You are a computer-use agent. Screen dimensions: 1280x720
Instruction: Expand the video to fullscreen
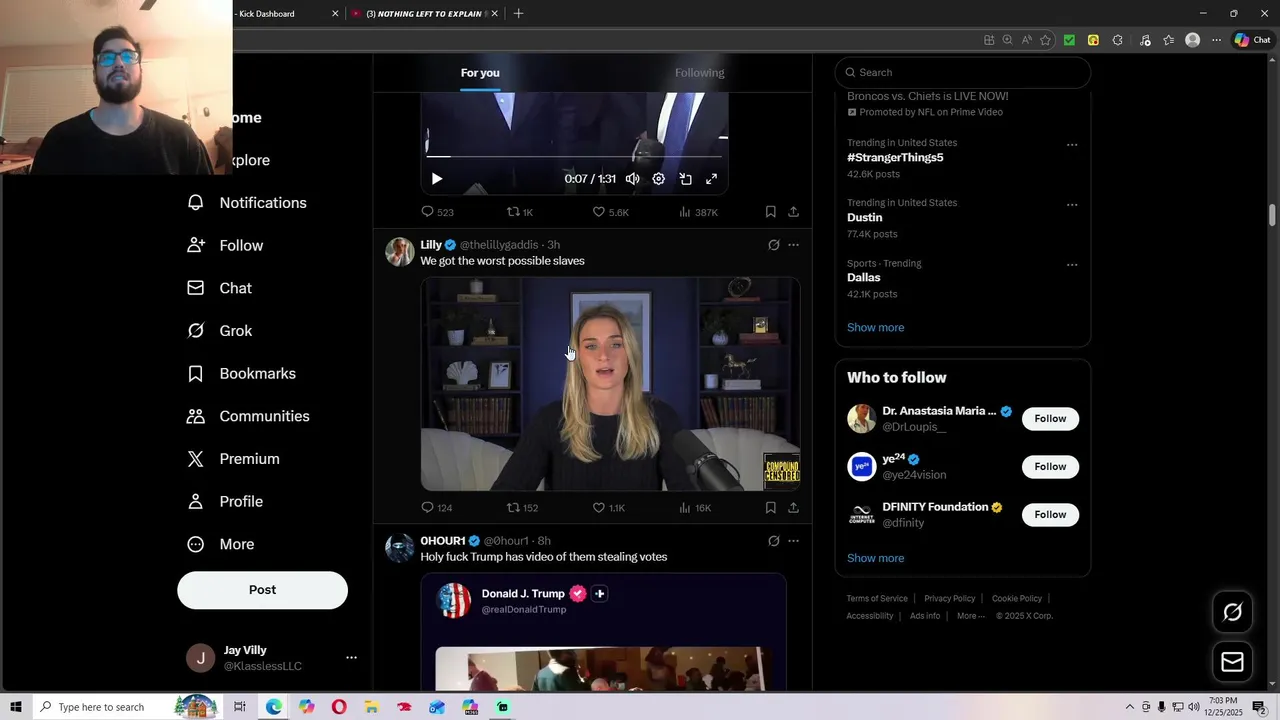[x=711, y=179]
